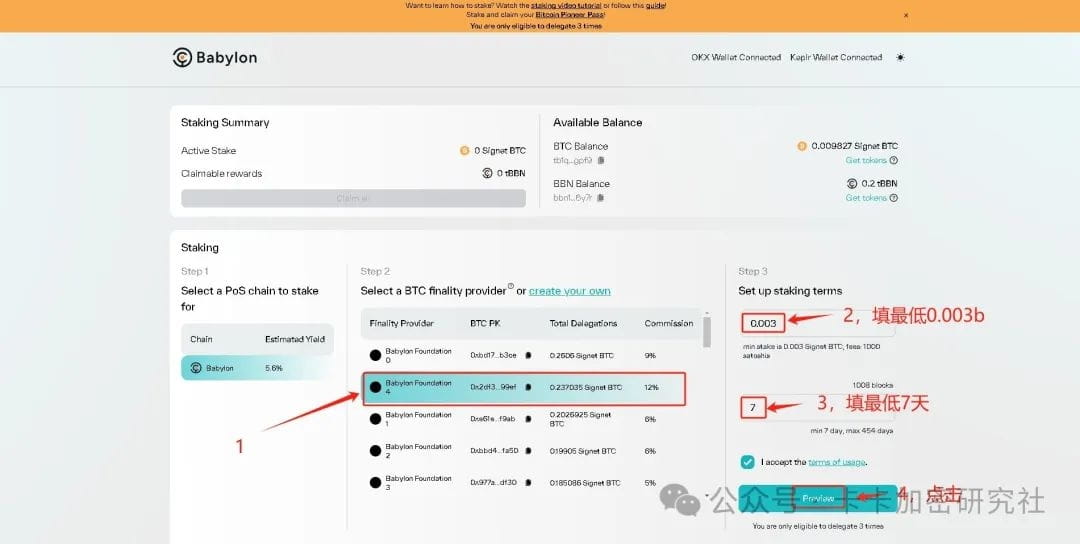Open OKX Wallet Connected menu
1080x544 pixels.
point(735,58)
